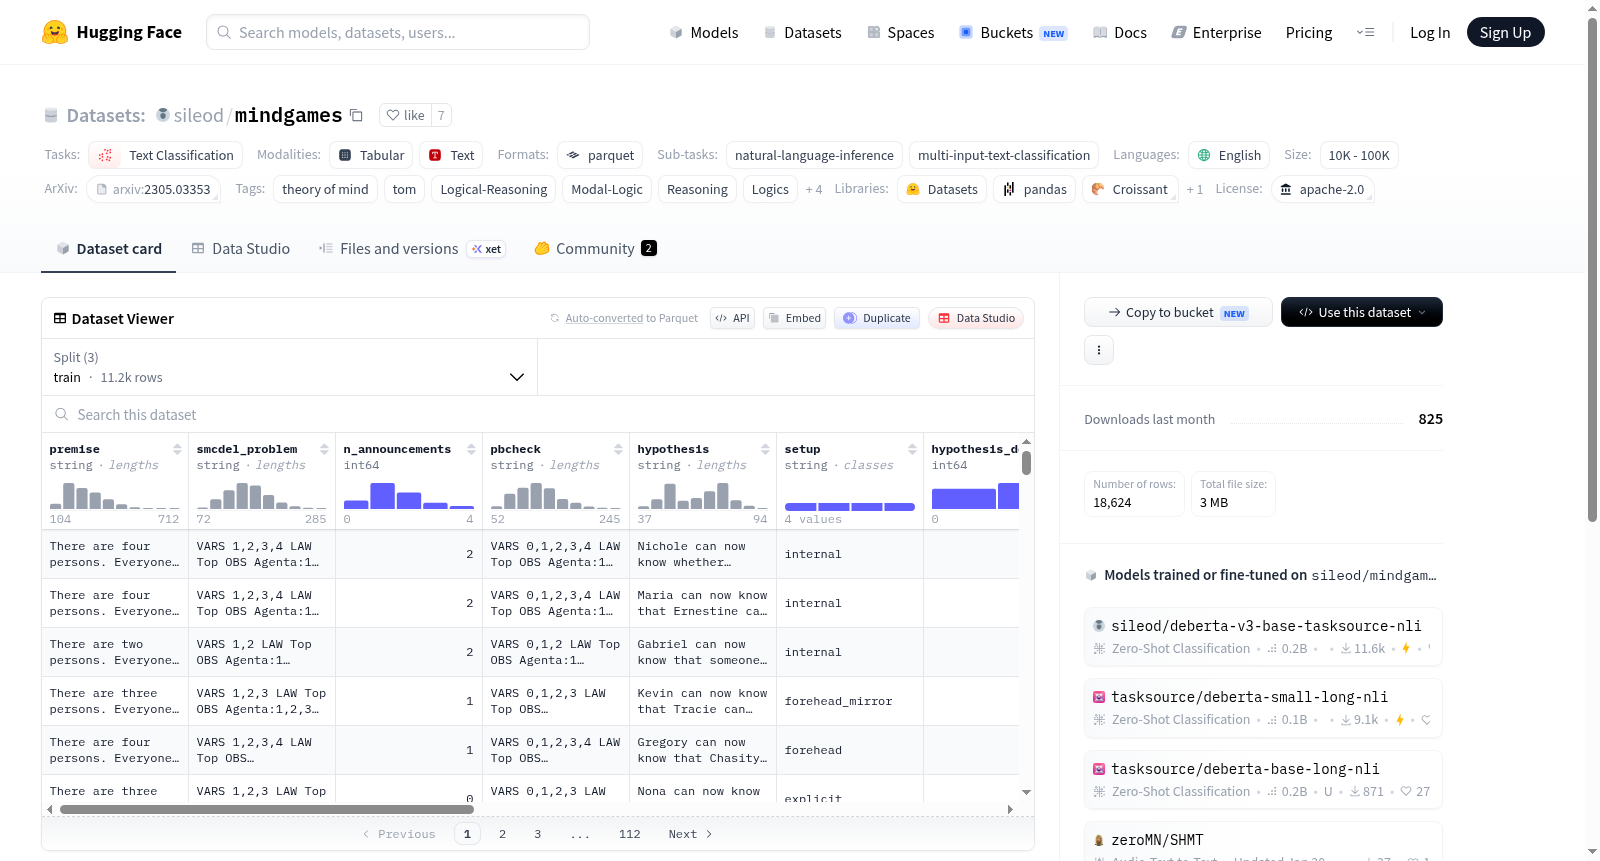Open the Models page in navigation
1600x861 pixels.
click(704, 32)
